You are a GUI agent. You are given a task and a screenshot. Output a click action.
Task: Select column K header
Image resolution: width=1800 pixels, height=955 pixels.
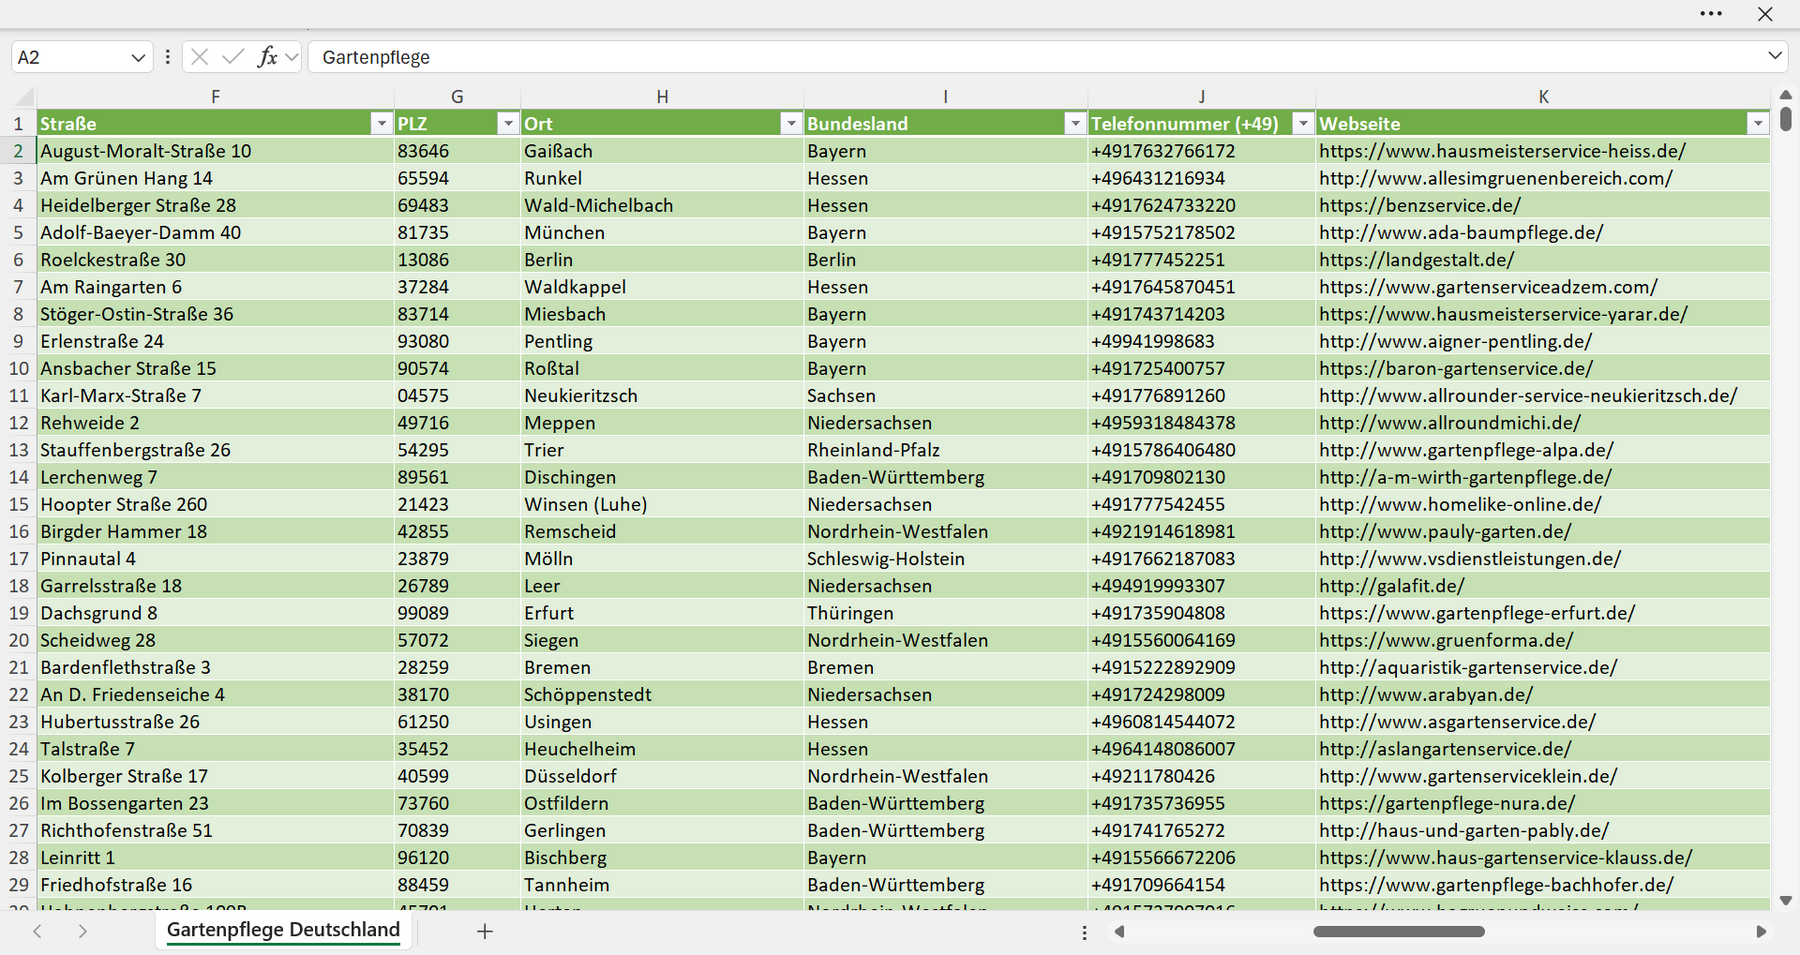click(x=1543, y=97)
